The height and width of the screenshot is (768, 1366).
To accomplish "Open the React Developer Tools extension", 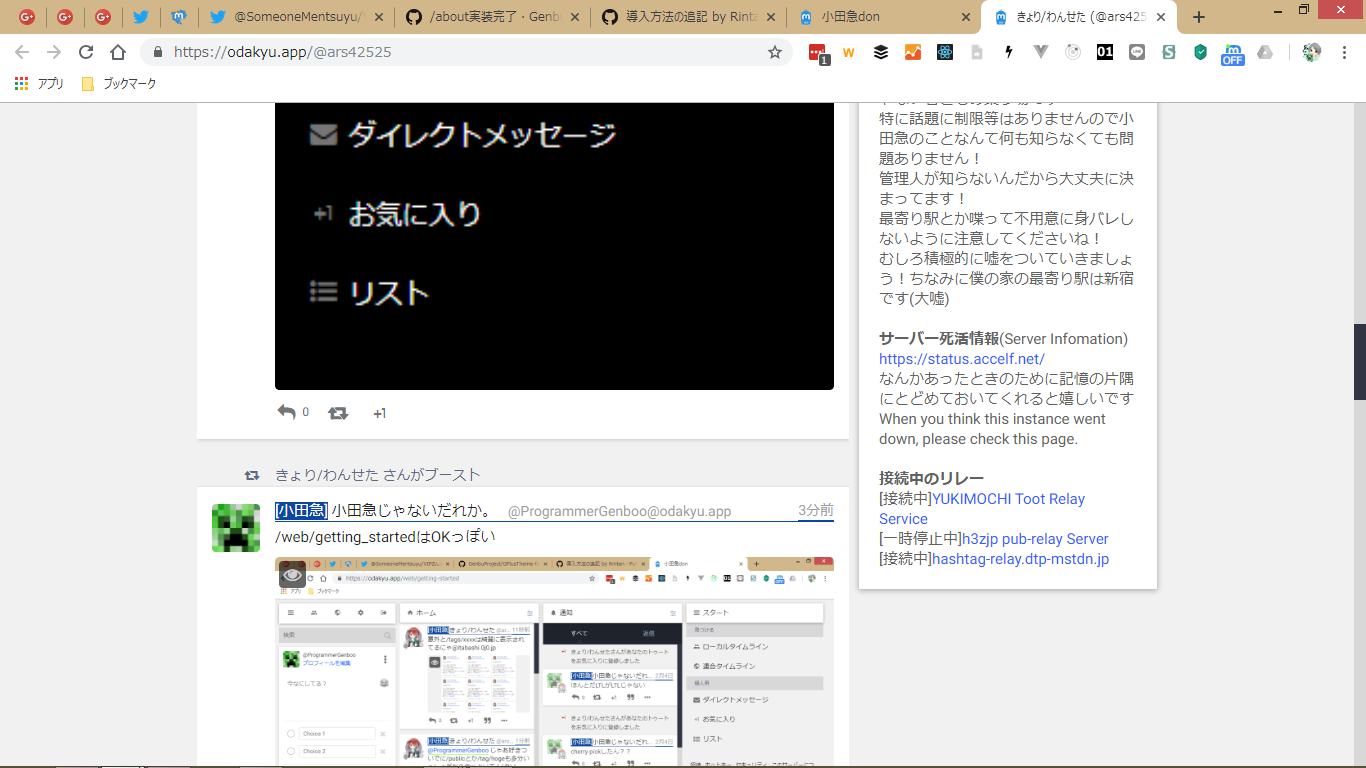I will (945, 52).
